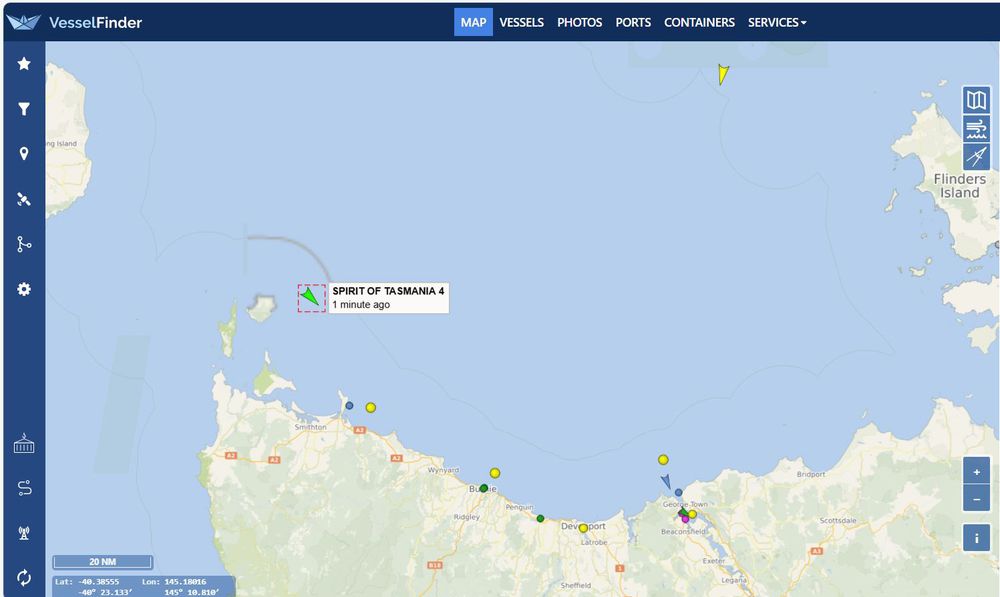
Task: Toggle the wind and weather layer icon
Action: (976, 128)
